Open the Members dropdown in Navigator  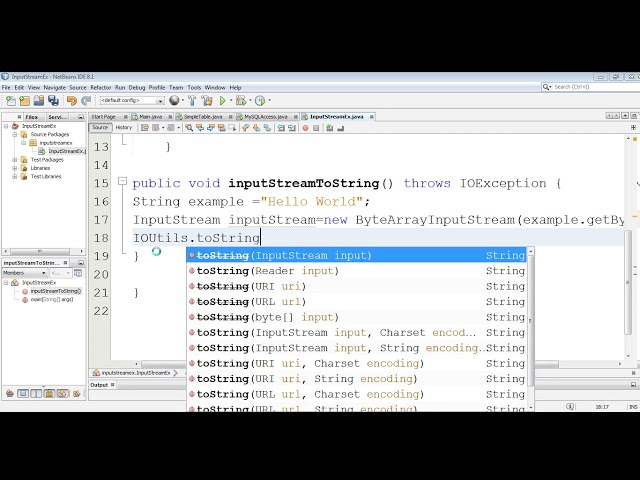tap(25, 273)
